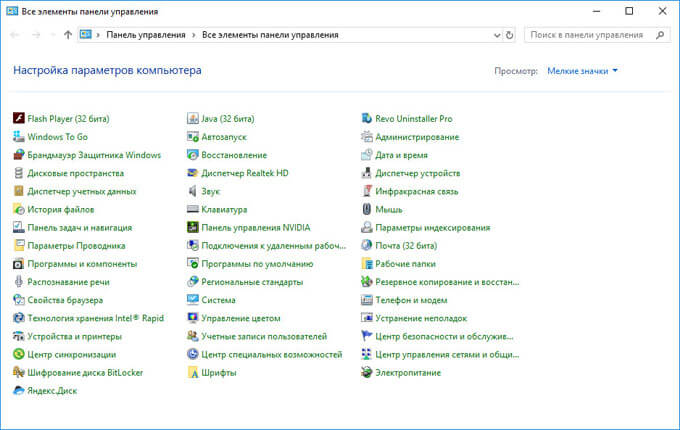Open the Устранение неполадок link
This screenshot has width=680, height=430.
coord(421,318)
